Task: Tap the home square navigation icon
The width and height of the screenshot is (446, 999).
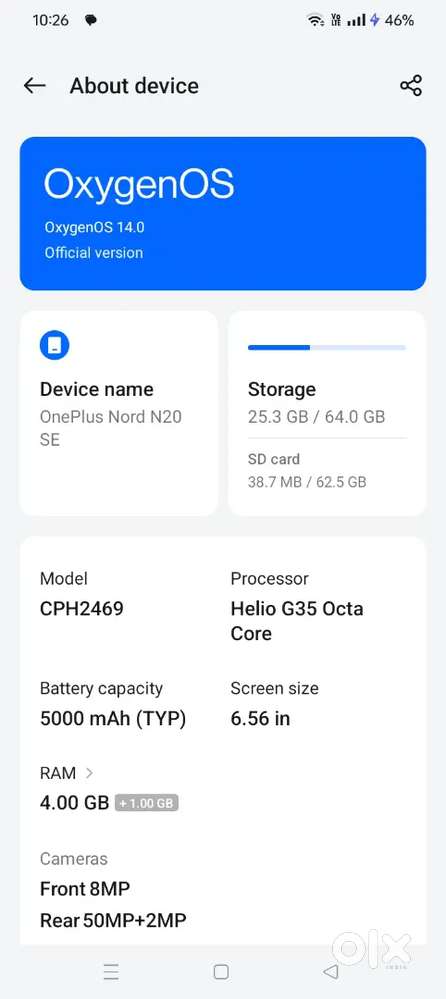Action: 221,972
